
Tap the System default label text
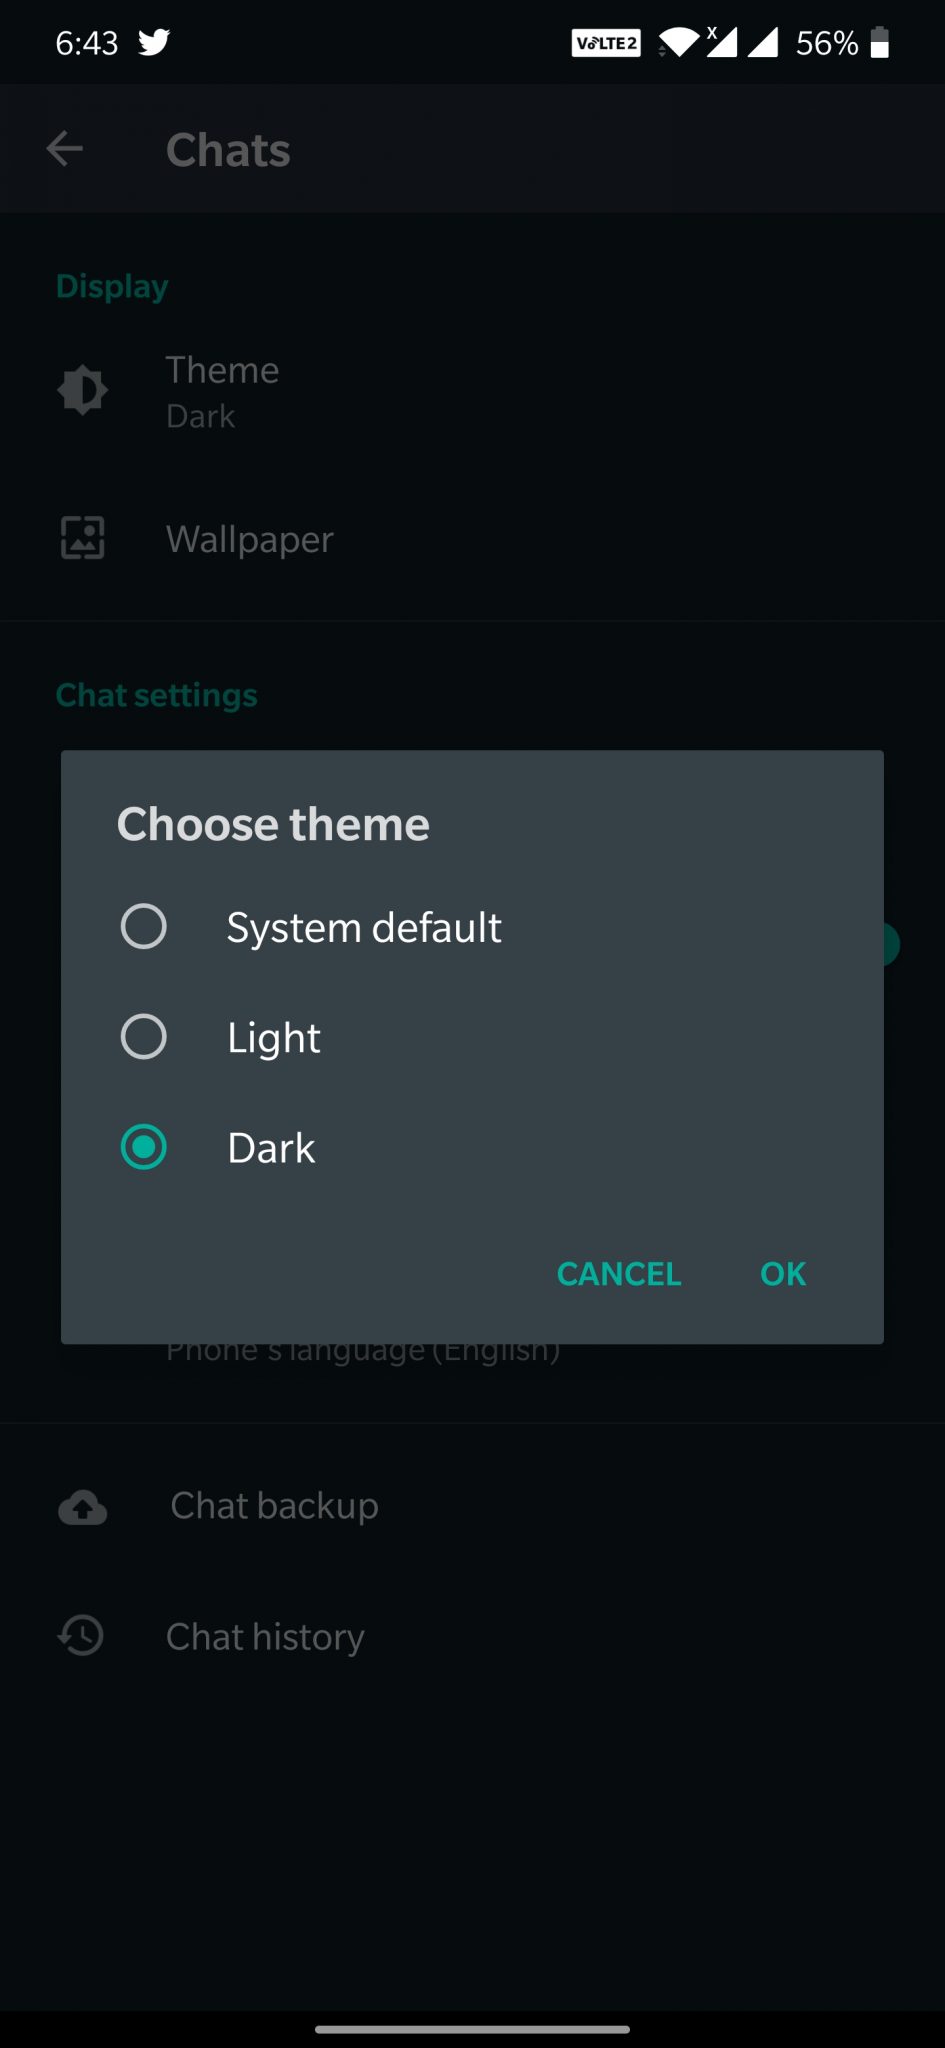tap(364, 928)
